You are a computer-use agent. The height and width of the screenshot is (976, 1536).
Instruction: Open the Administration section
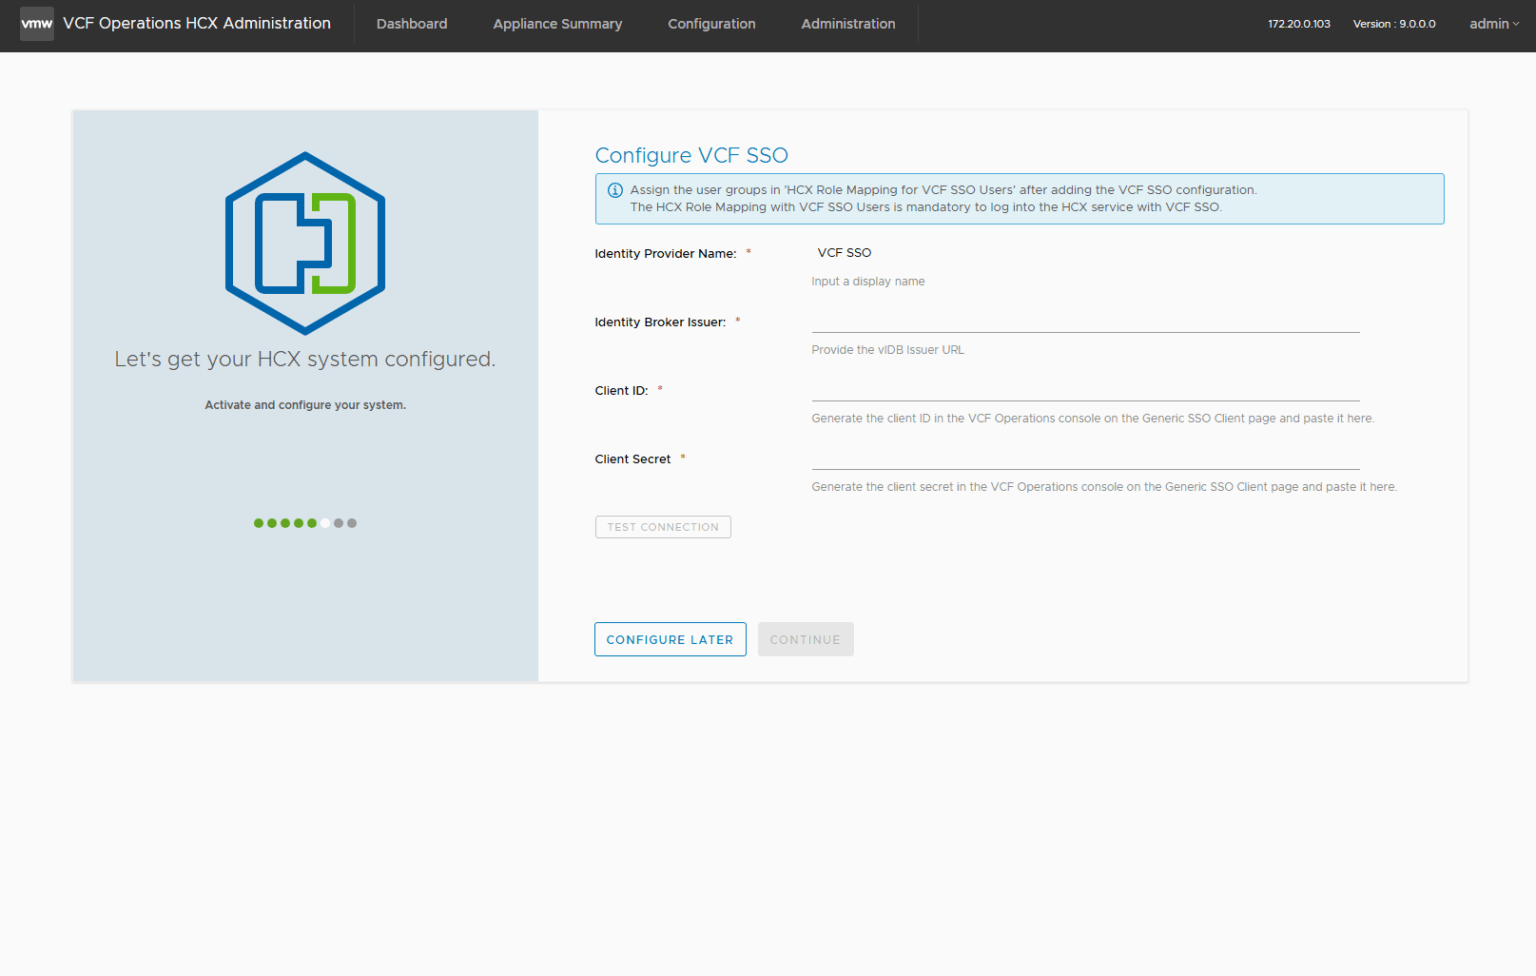click(x=847, y=23)
